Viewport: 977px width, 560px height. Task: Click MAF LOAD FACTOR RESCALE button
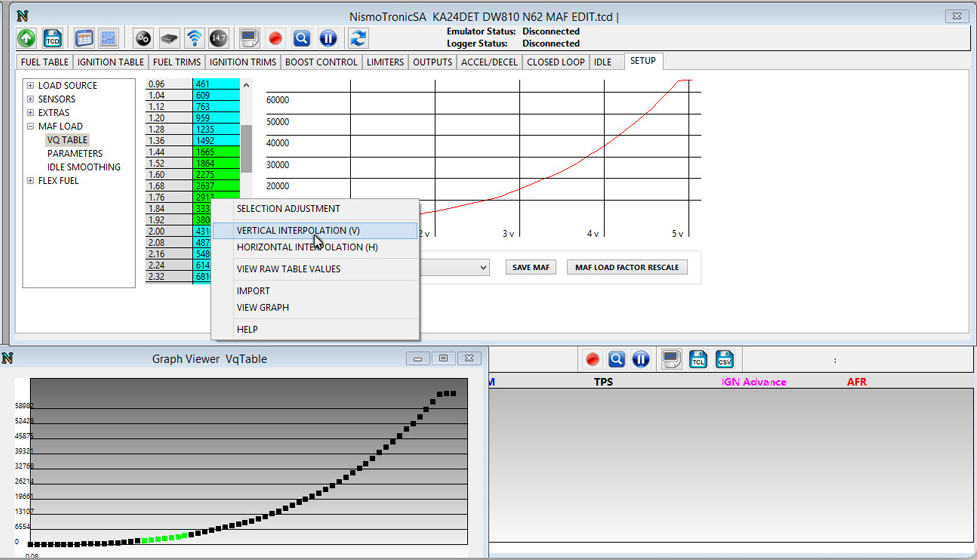627,267
